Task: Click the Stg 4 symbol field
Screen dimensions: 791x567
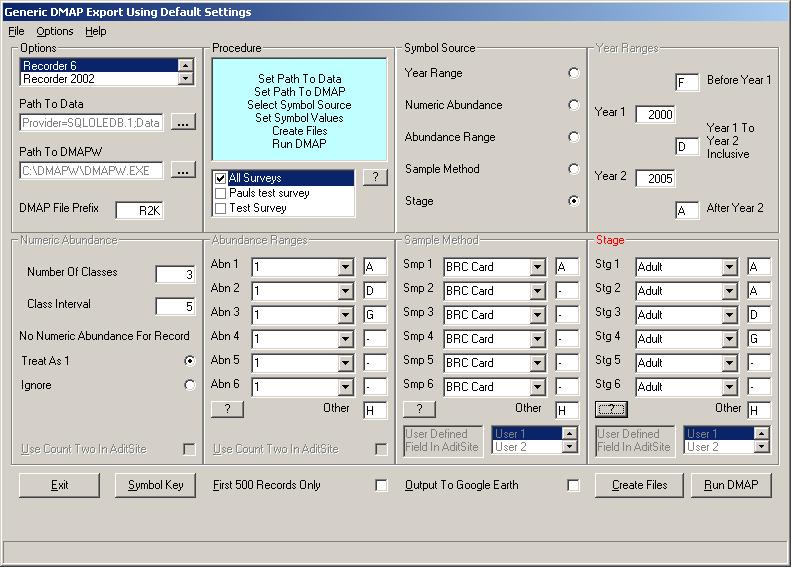Action: [759, 338]
